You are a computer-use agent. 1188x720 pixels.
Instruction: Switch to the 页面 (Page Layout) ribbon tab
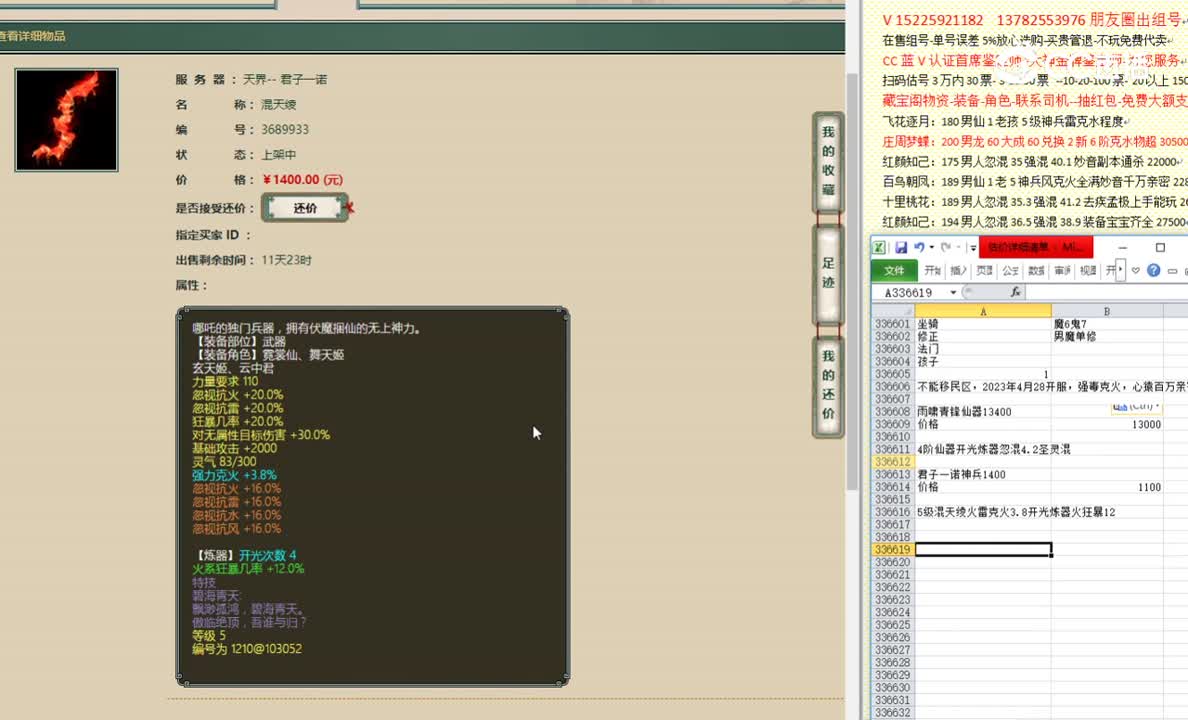[x=984, y=271]
